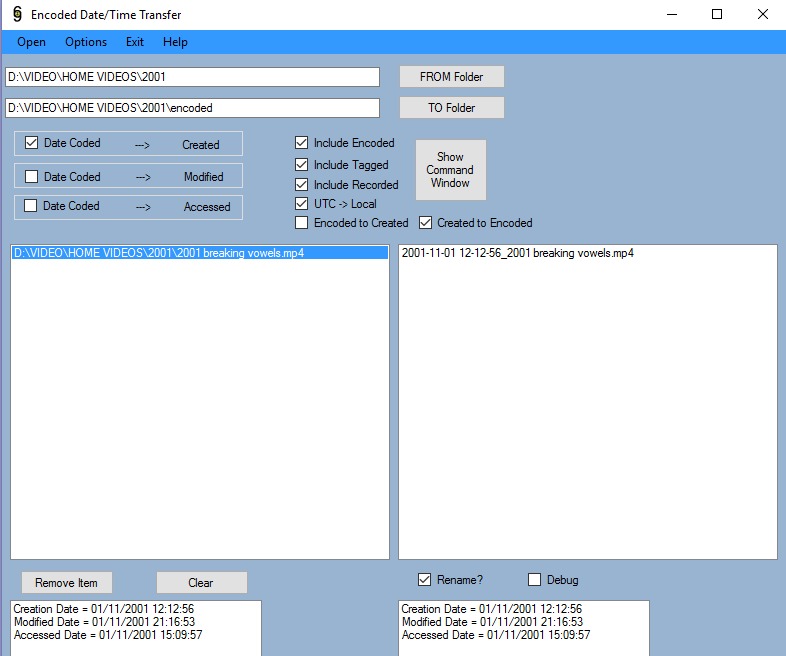
Task: Open the Help menu
Action: tap(175, 42)
